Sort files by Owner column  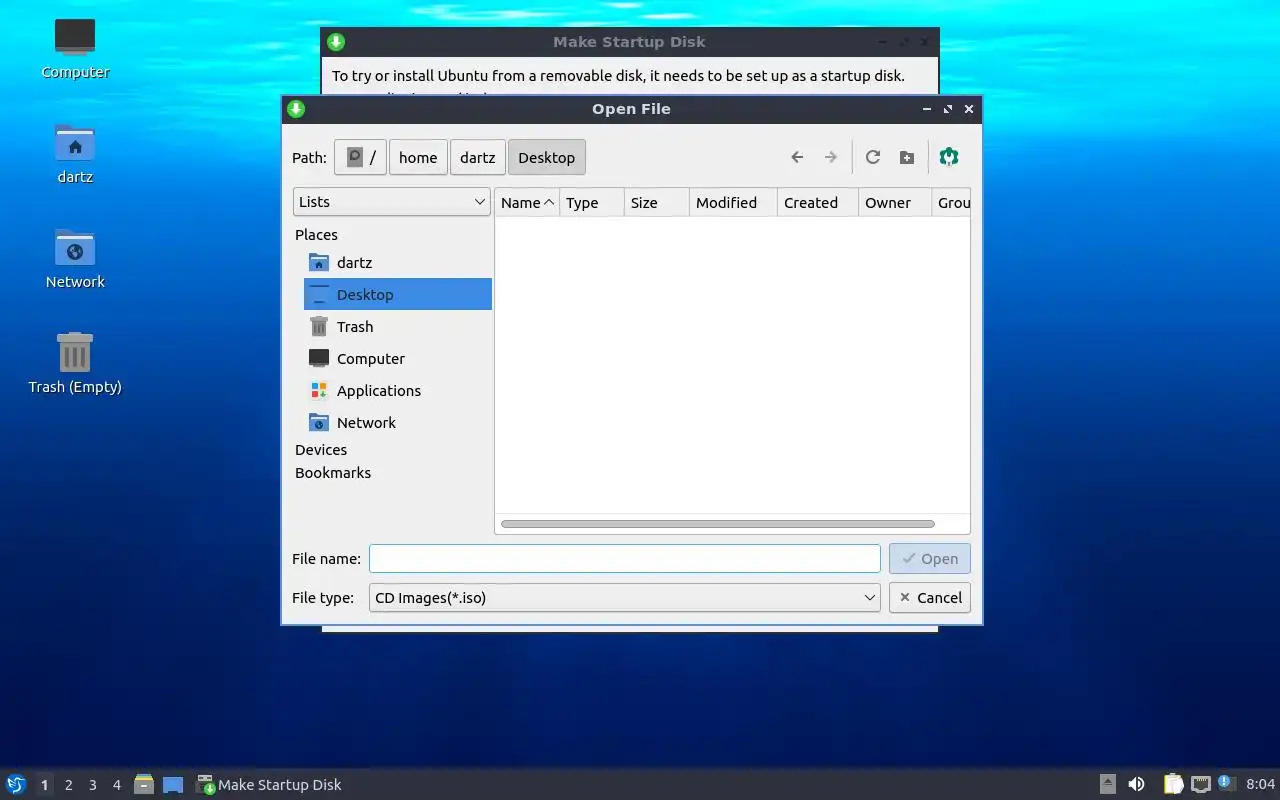coord(895,202)
